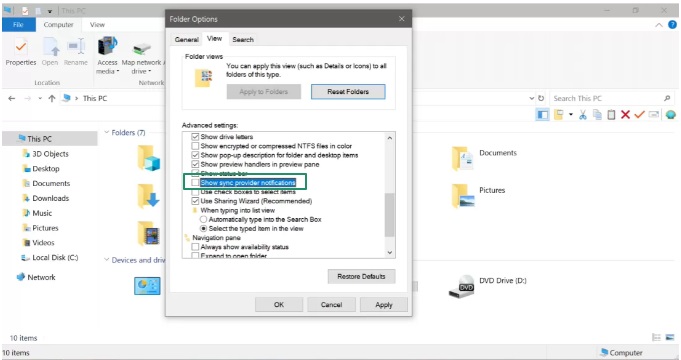Switch to details view icon in status bar
Image resolution: width=681 pixels, height=360 pixels.
click(x=656, y=337)
